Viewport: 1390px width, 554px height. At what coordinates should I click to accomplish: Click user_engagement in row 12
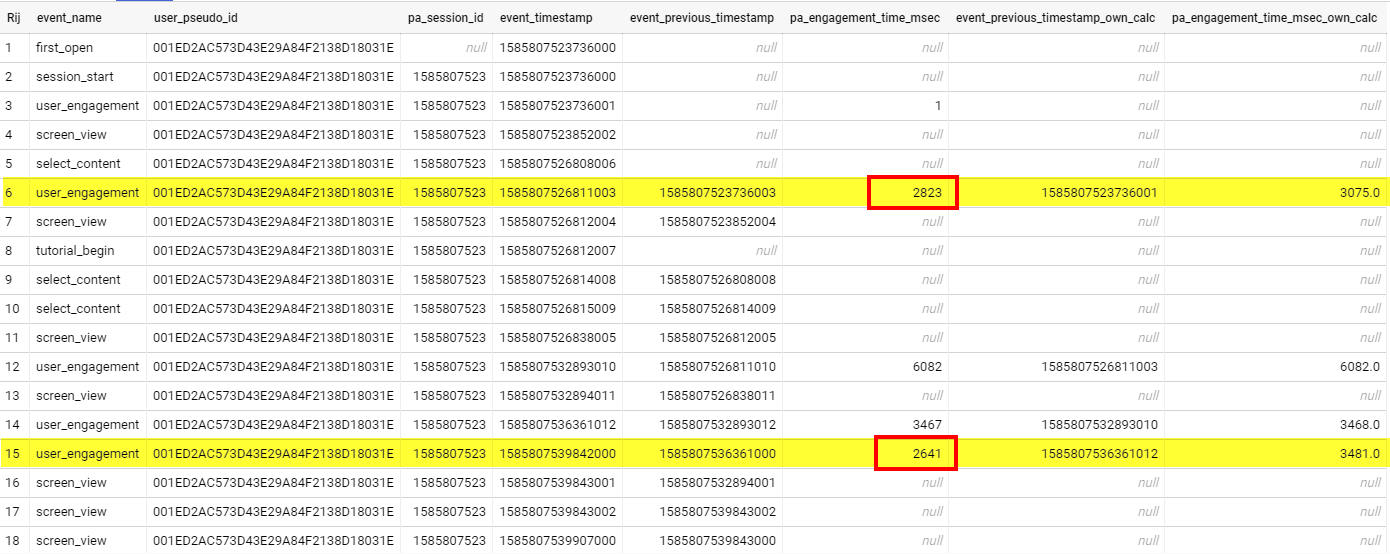[88, 367]
